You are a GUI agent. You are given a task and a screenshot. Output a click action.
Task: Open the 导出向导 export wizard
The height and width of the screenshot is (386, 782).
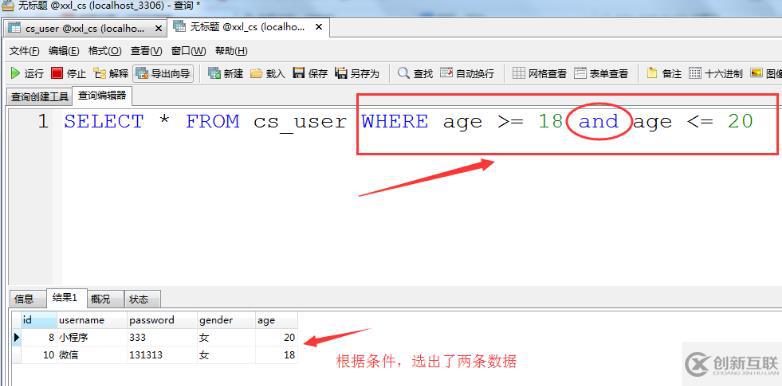click(x=163, y=73)
